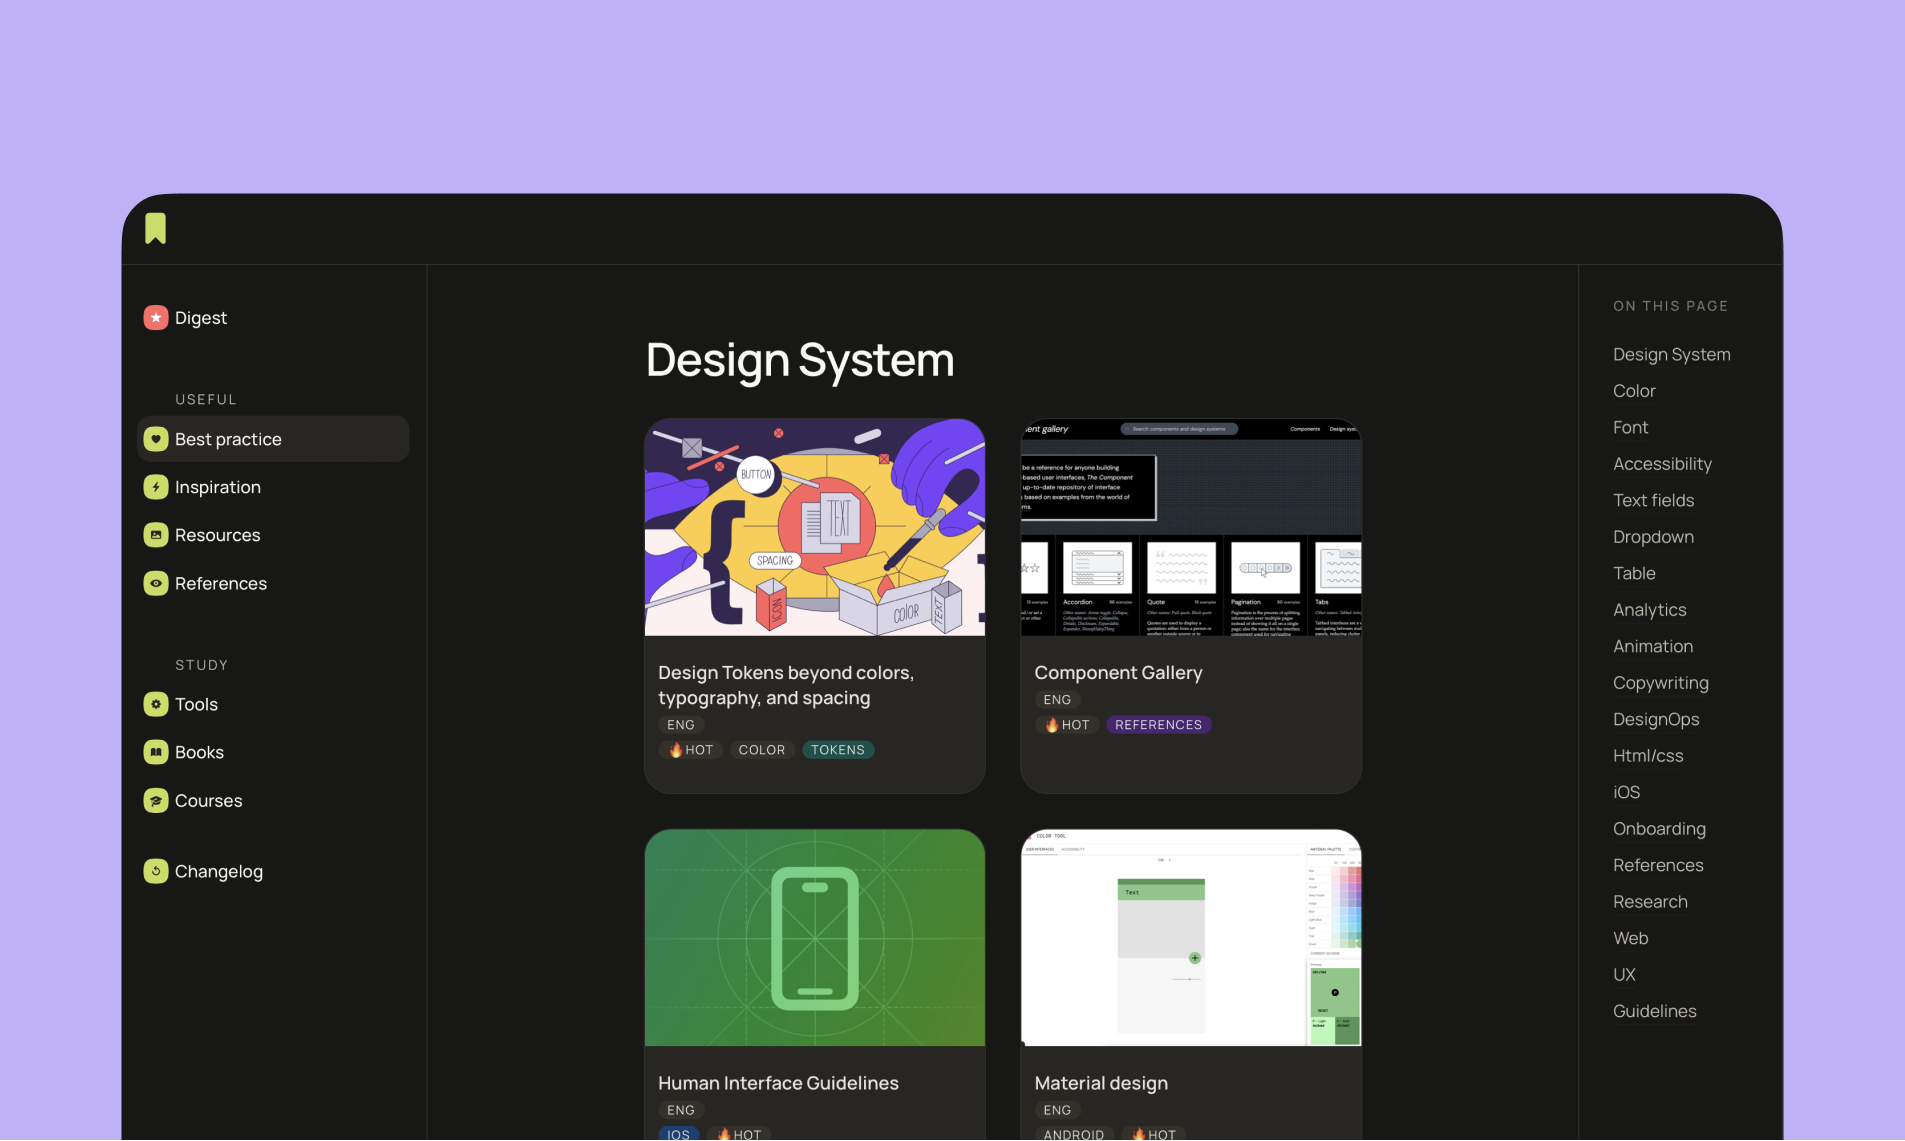This screenshot has width=1905, height=1141.
Task: Click the Design System page heading
Action: point(800,360)
